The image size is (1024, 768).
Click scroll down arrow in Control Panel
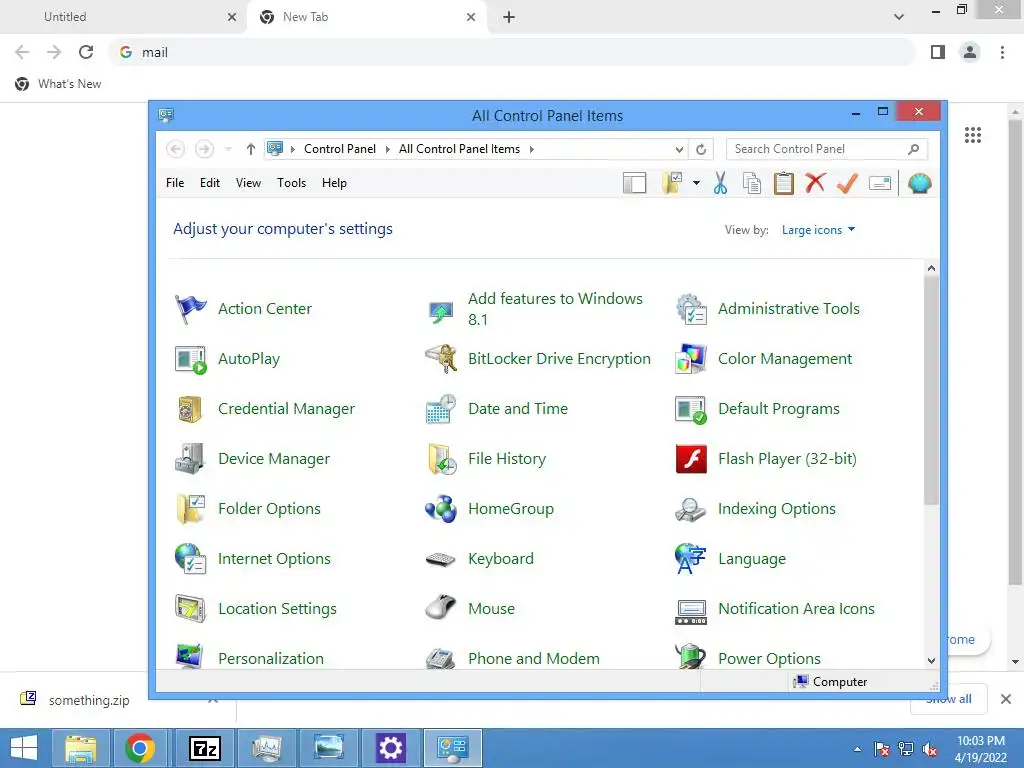931,660
